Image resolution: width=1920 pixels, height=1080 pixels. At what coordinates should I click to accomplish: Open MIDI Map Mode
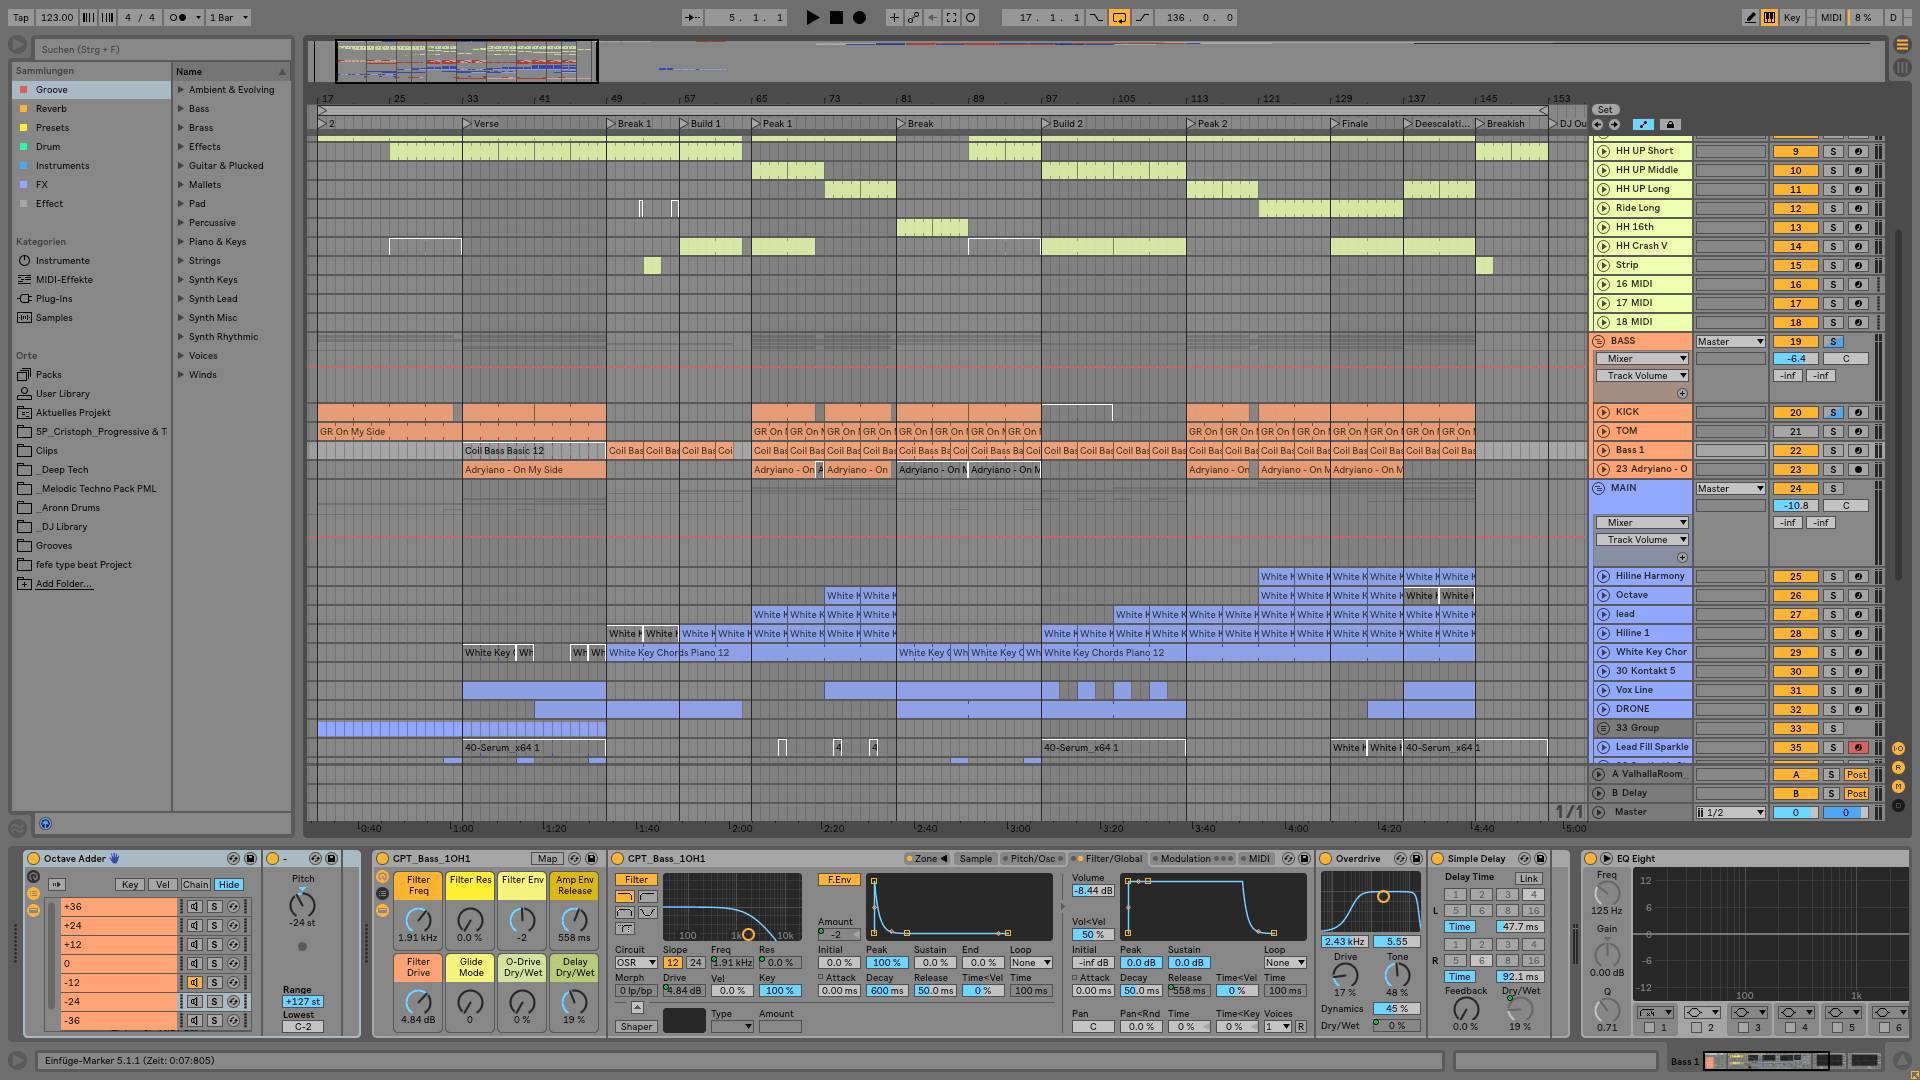pos(1831,17)
